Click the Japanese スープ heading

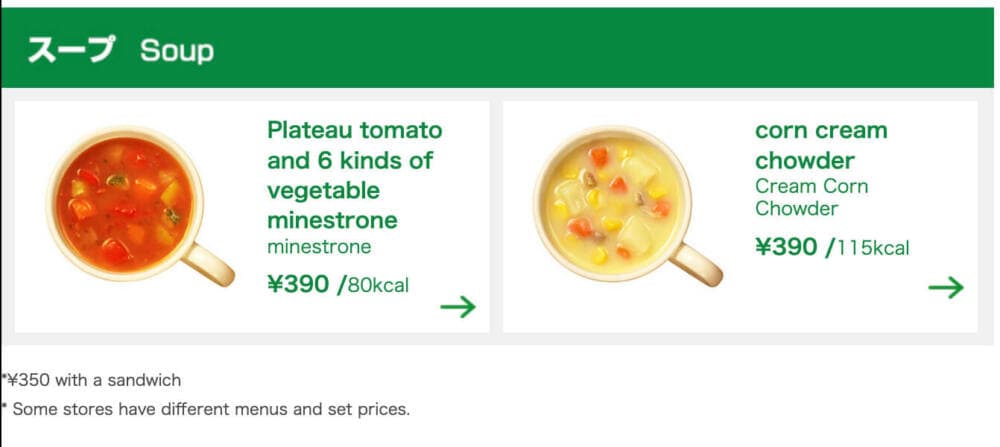(x=71, y=49)
